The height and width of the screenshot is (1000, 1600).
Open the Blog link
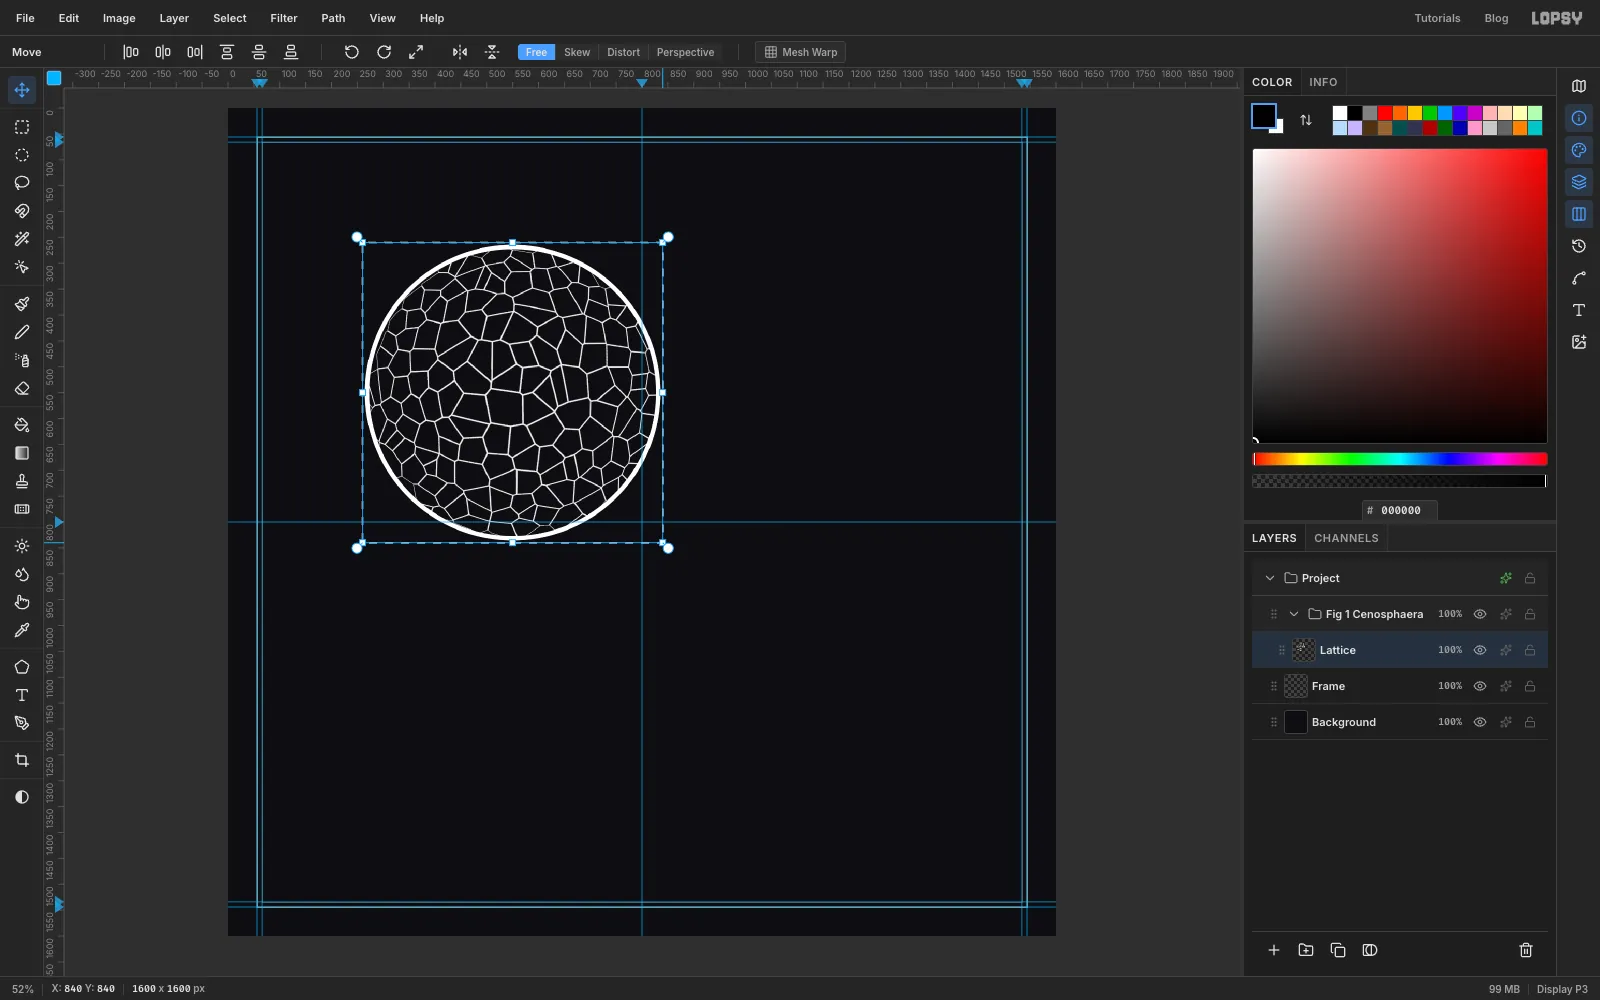1496,18
